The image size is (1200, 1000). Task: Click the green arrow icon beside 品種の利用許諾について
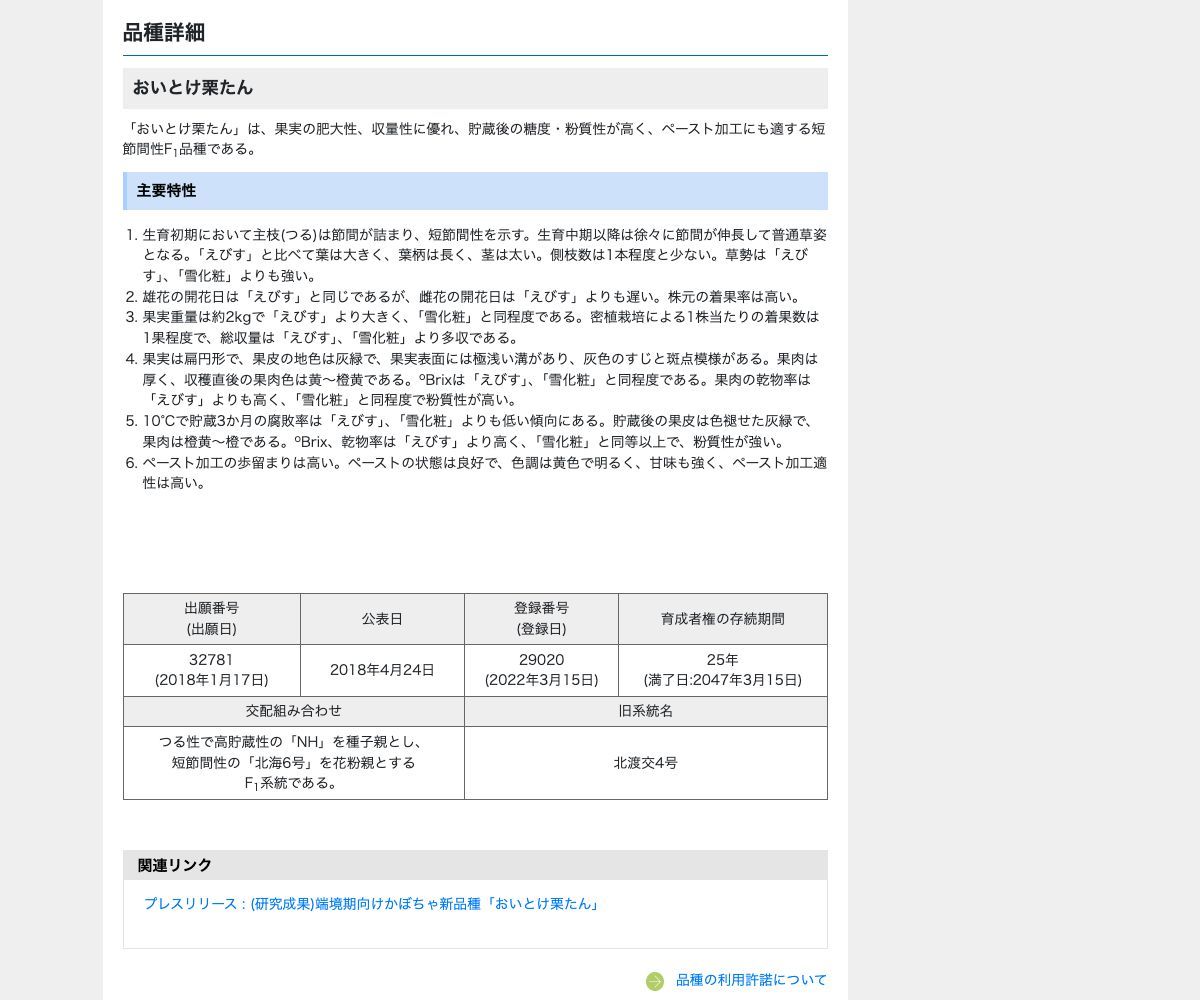(655, 981)
